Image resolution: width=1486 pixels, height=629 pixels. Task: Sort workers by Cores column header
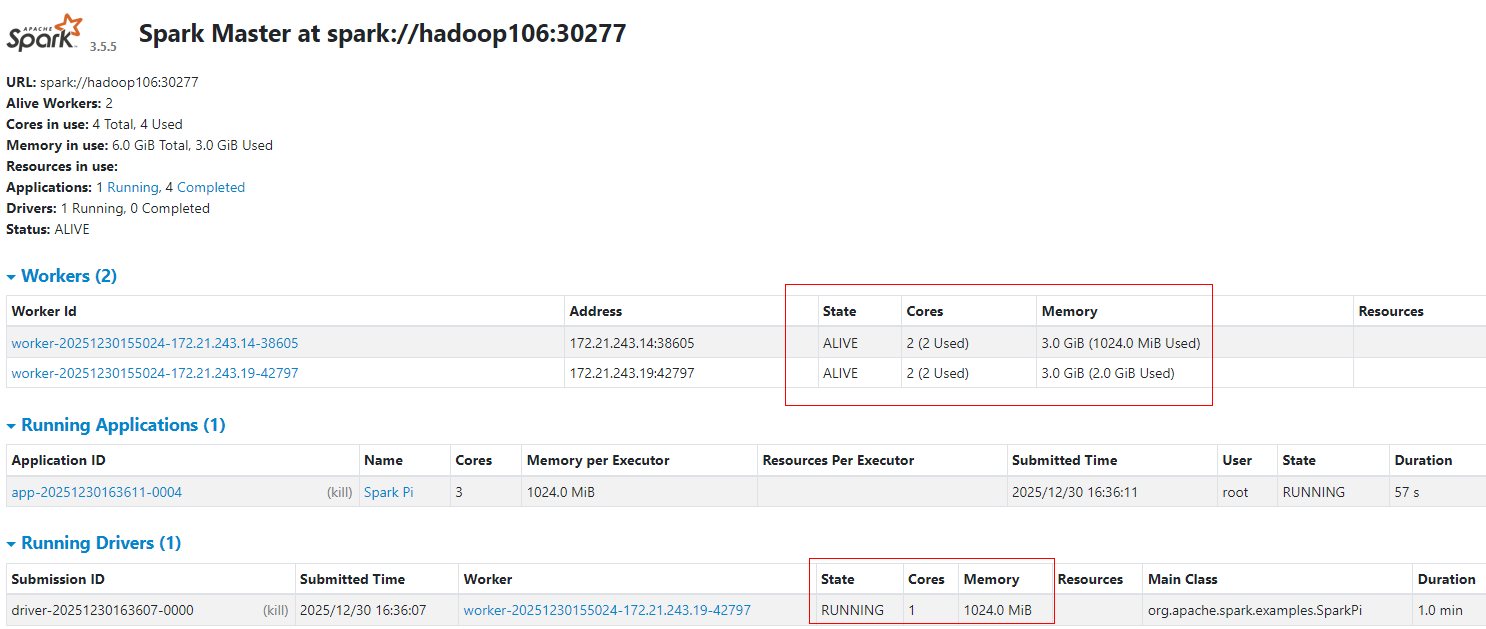925,311
